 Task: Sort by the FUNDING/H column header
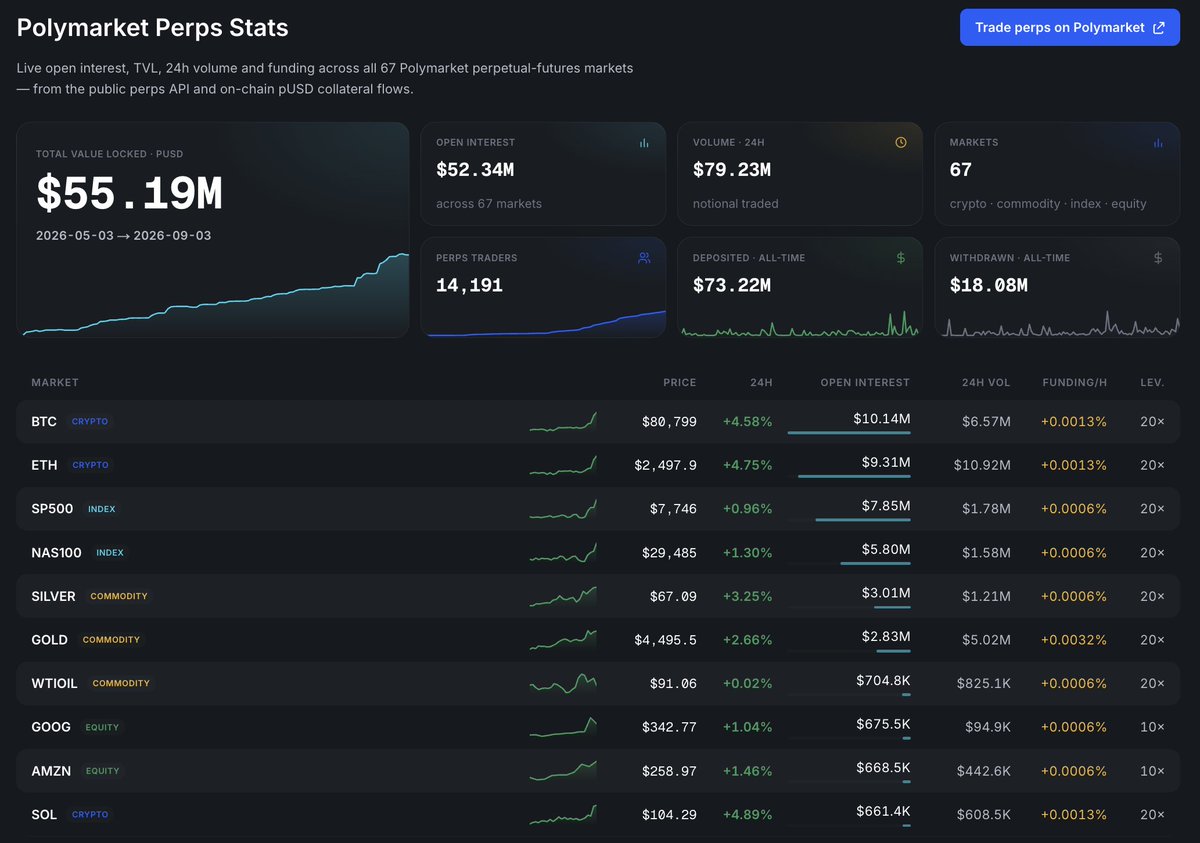tap(1074, 383)
